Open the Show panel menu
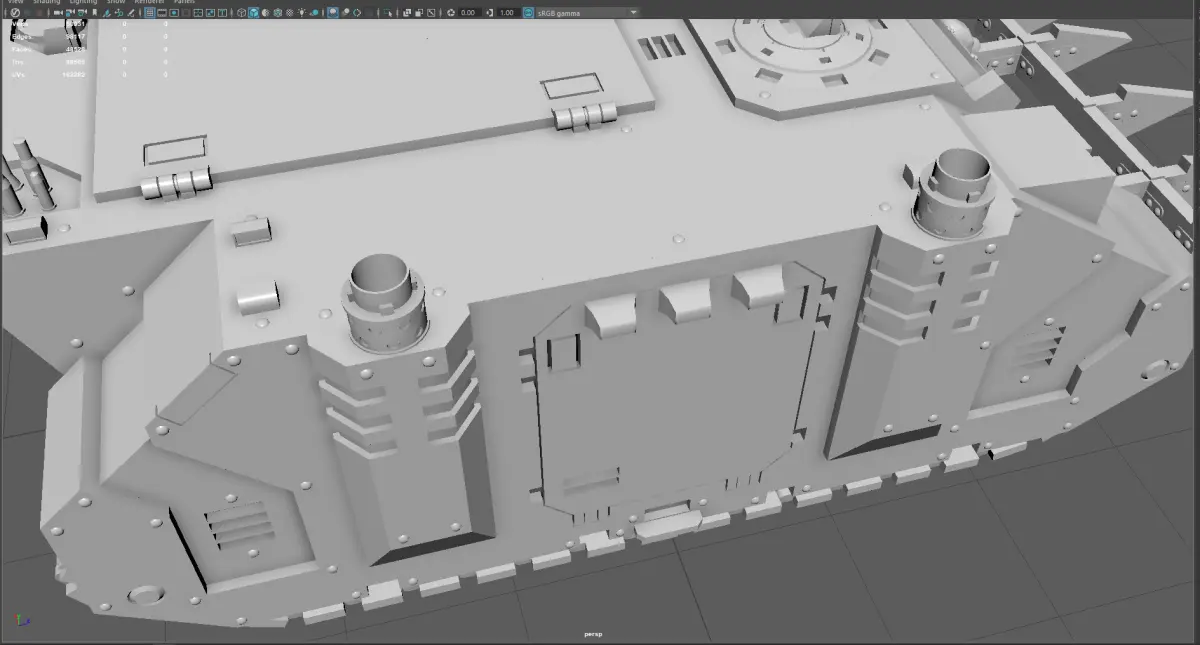Image resolution: width=1200 pixels, height=645 pixels. click(x=116, y=3)
